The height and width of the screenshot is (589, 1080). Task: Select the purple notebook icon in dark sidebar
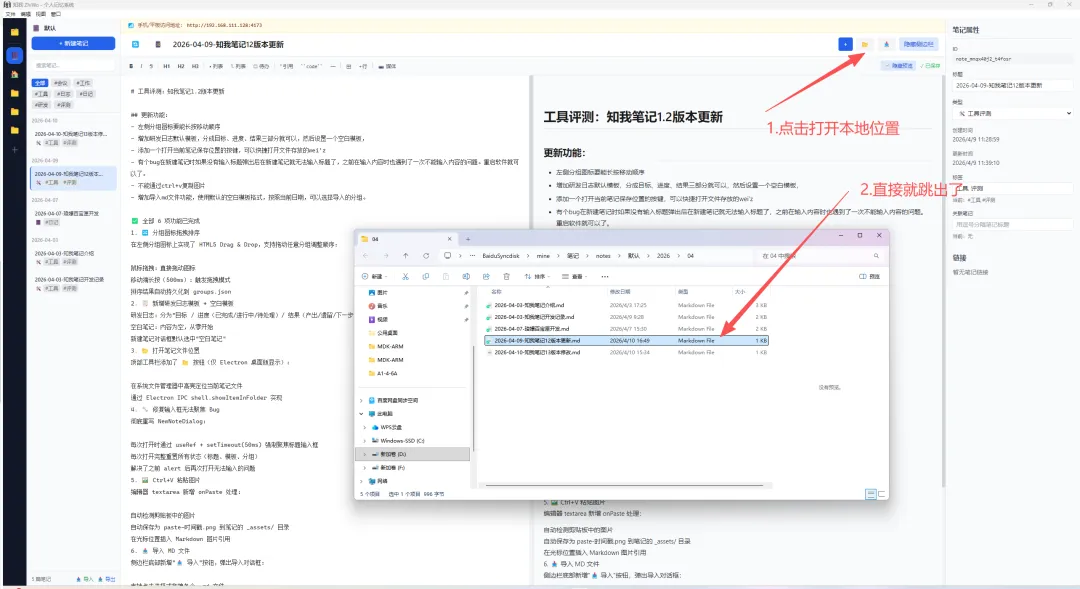[x=14, y=54]
